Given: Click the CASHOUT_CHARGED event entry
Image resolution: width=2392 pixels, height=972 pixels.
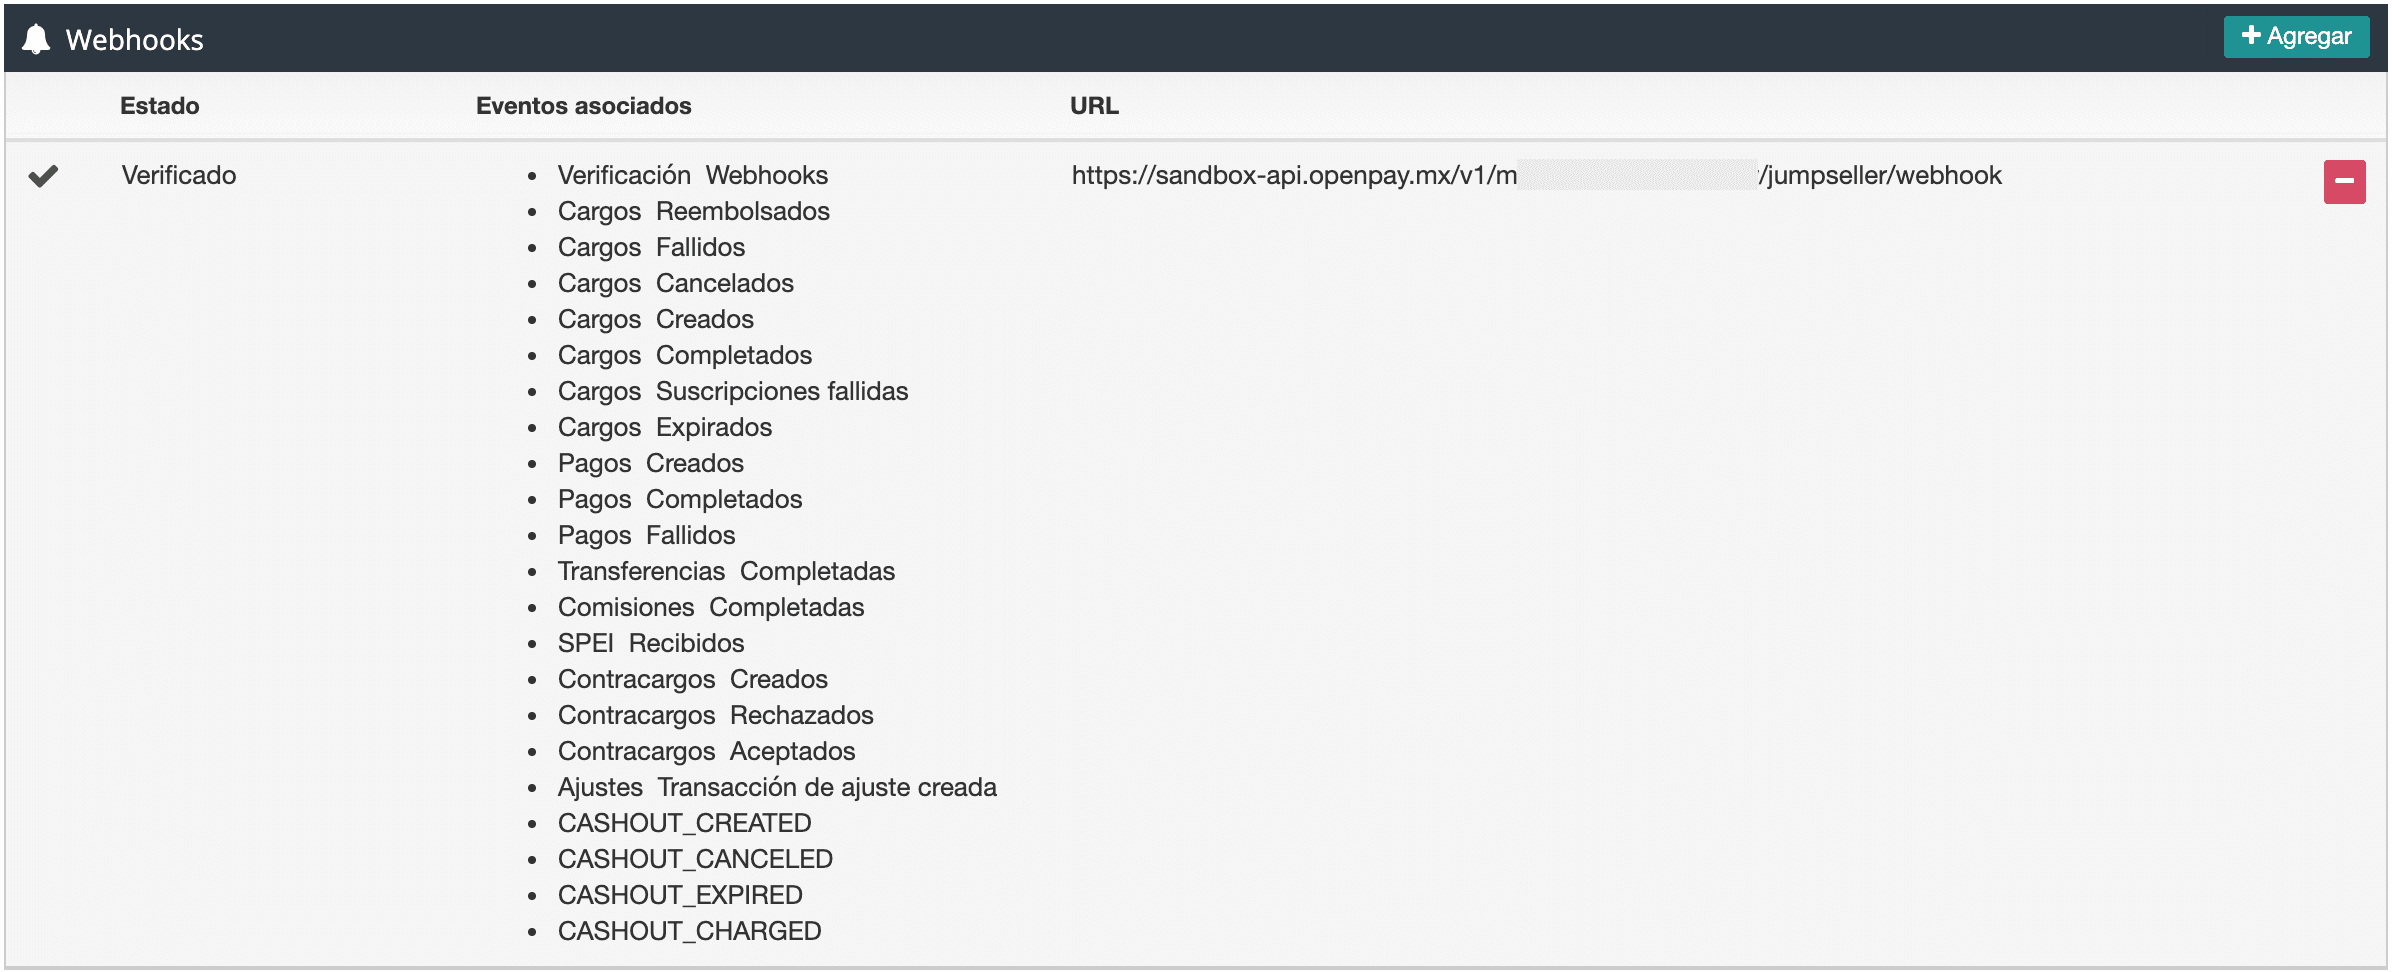Looking at the screenshot, I should [x=689, y=932].
